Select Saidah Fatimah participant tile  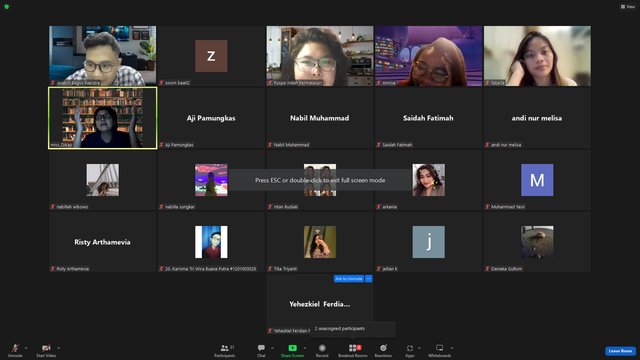pyautogui.click(x=428, y=118)
